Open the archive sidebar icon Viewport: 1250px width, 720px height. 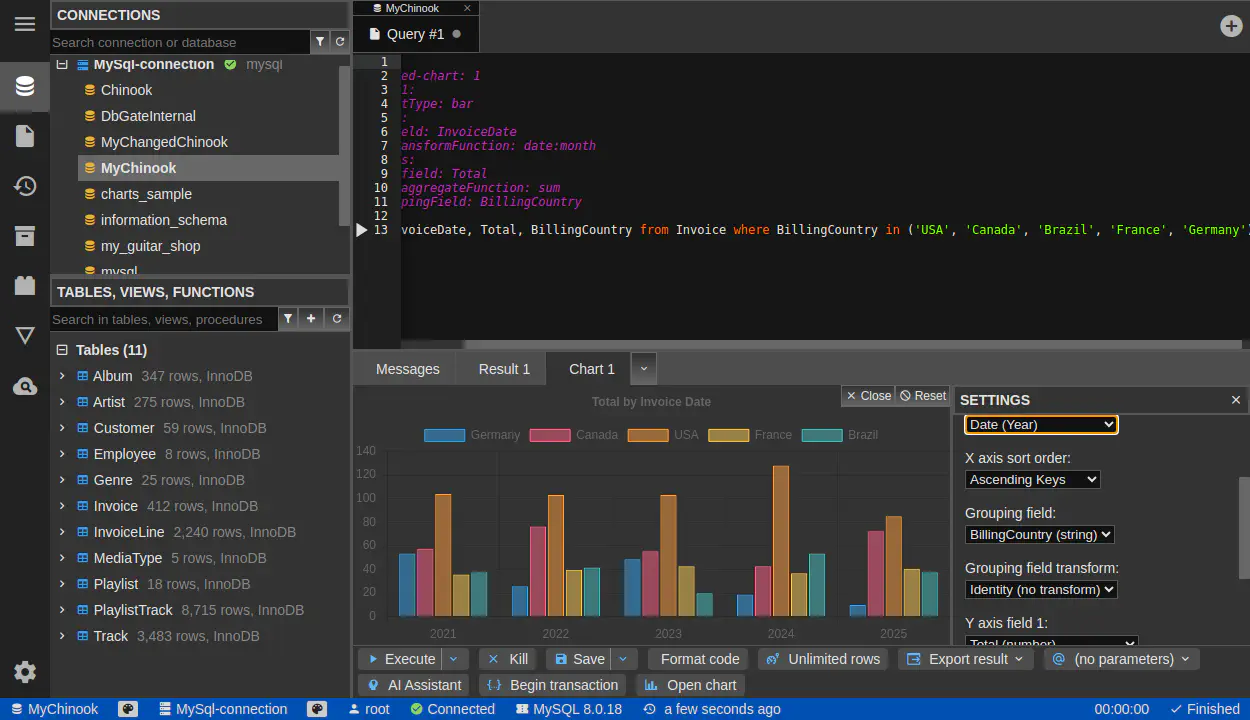pos(25,236)
